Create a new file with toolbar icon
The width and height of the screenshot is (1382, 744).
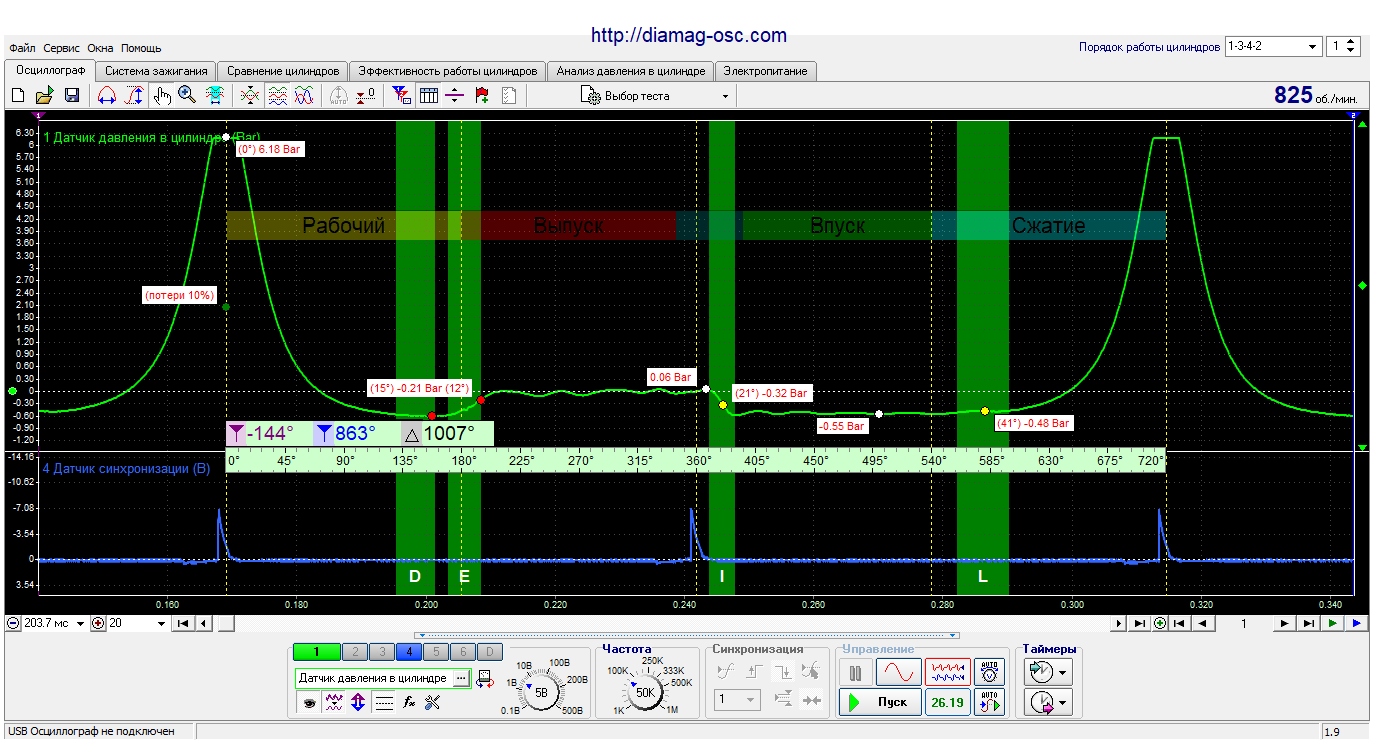17,96
